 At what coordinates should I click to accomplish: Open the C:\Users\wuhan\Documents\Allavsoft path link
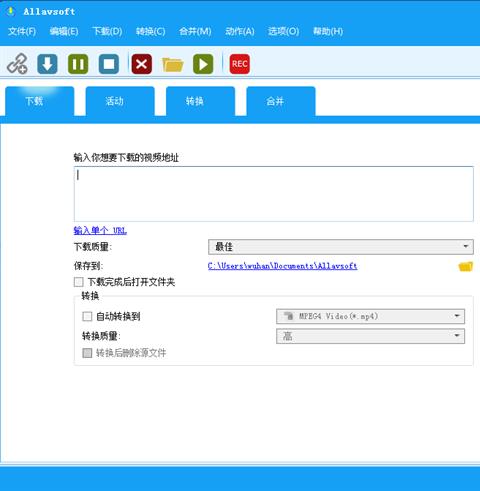click(x=283, y=266)
